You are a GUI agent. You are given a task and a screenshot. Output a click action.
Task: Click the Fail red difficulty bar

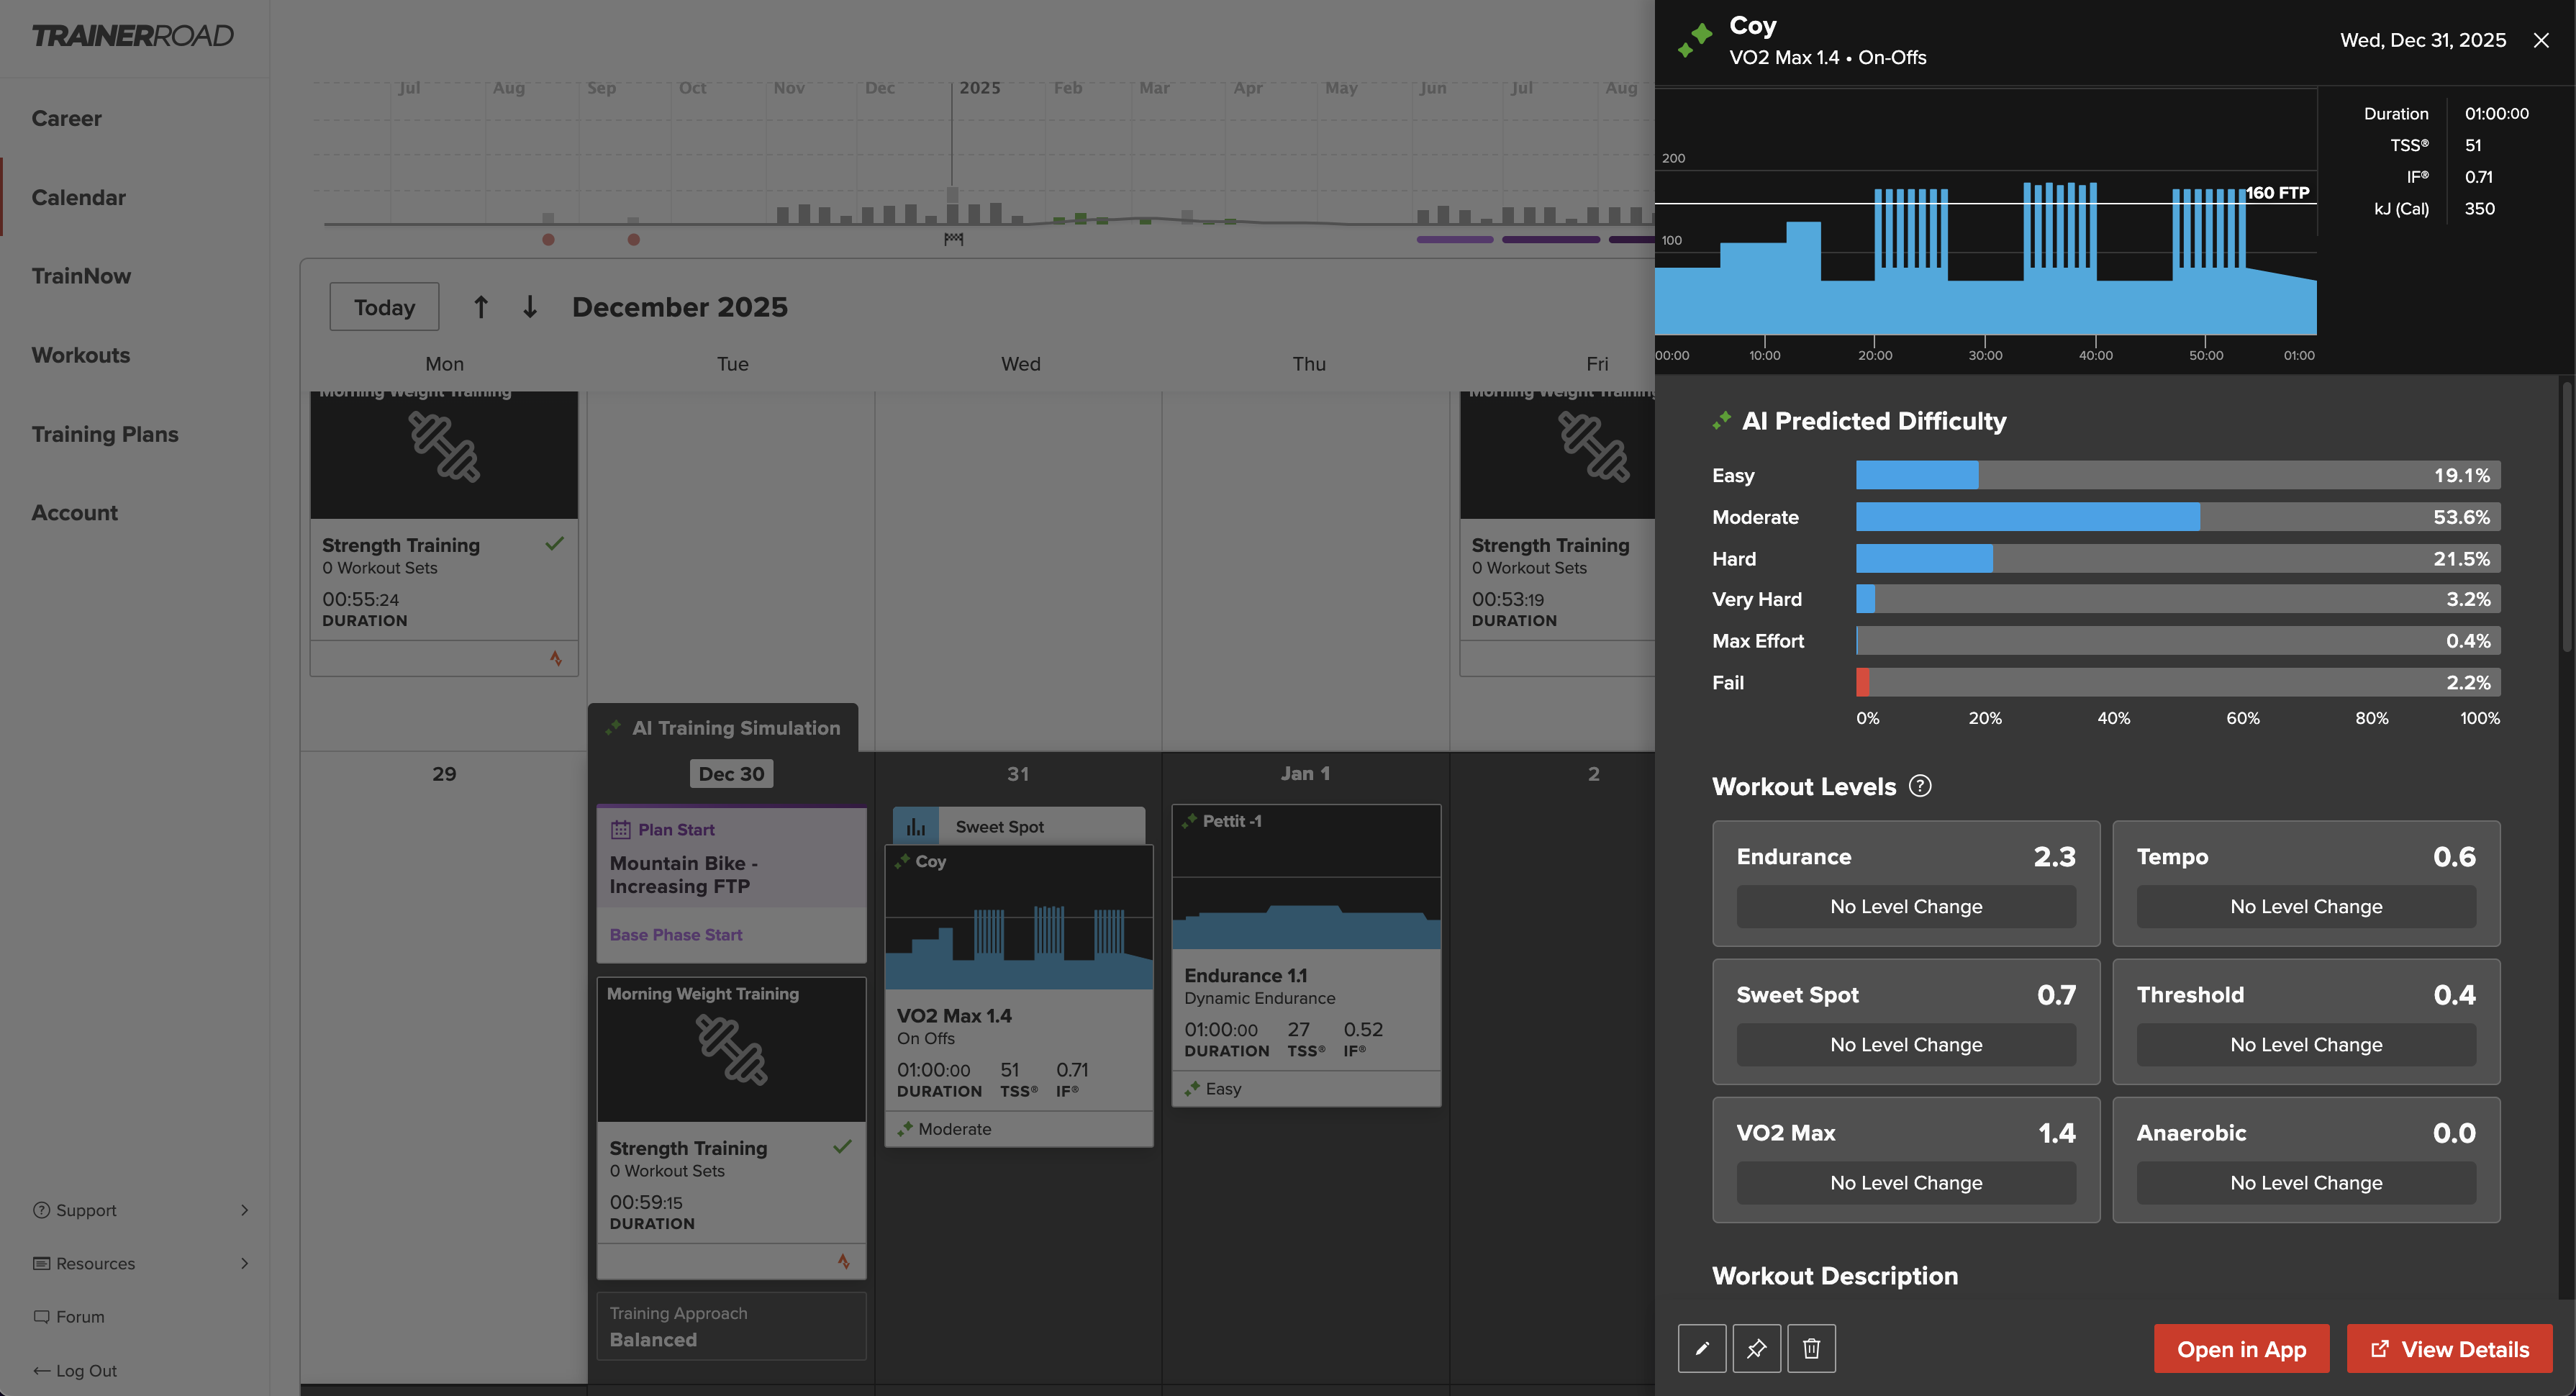[x=1863, y=683]
